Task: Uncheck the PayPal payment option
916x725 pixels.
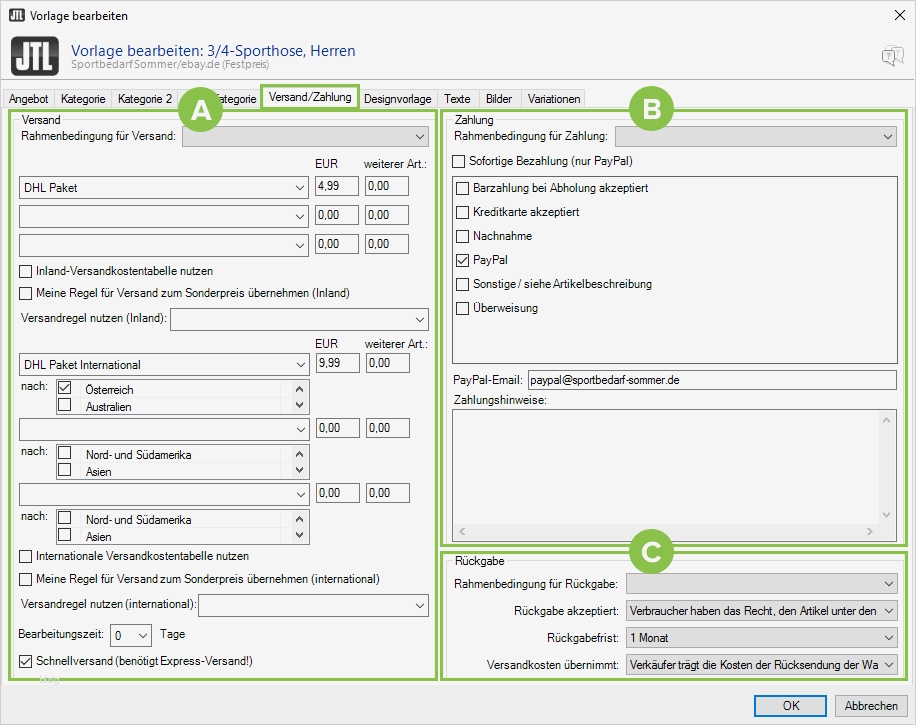Action: (x=462, y=260)
